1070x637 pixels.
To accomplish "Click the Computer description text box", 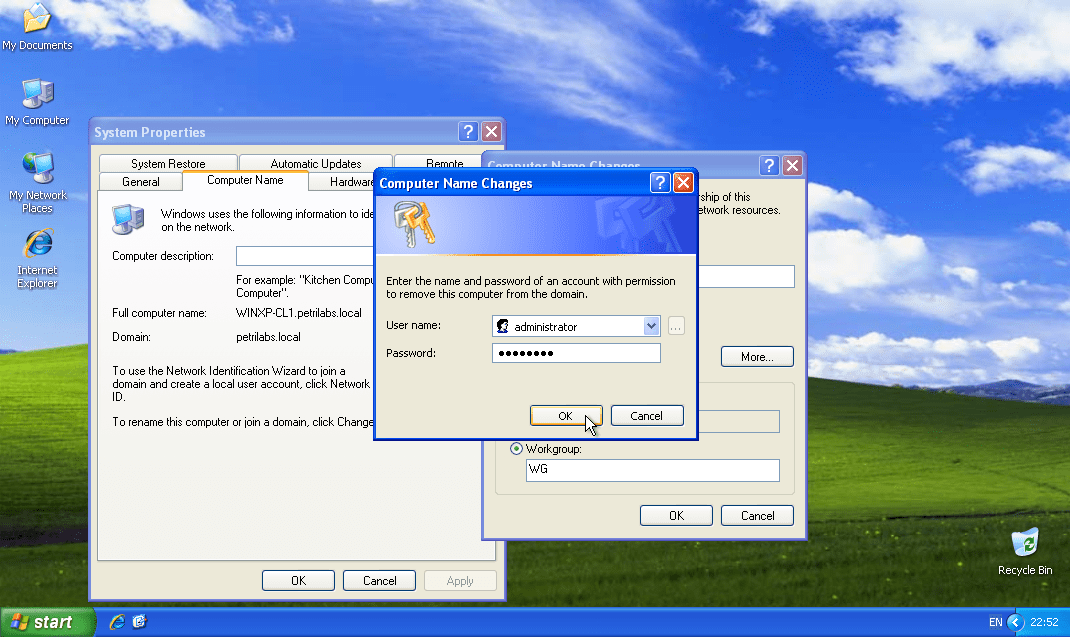I will pyautogui.click(x=305, y=256).
